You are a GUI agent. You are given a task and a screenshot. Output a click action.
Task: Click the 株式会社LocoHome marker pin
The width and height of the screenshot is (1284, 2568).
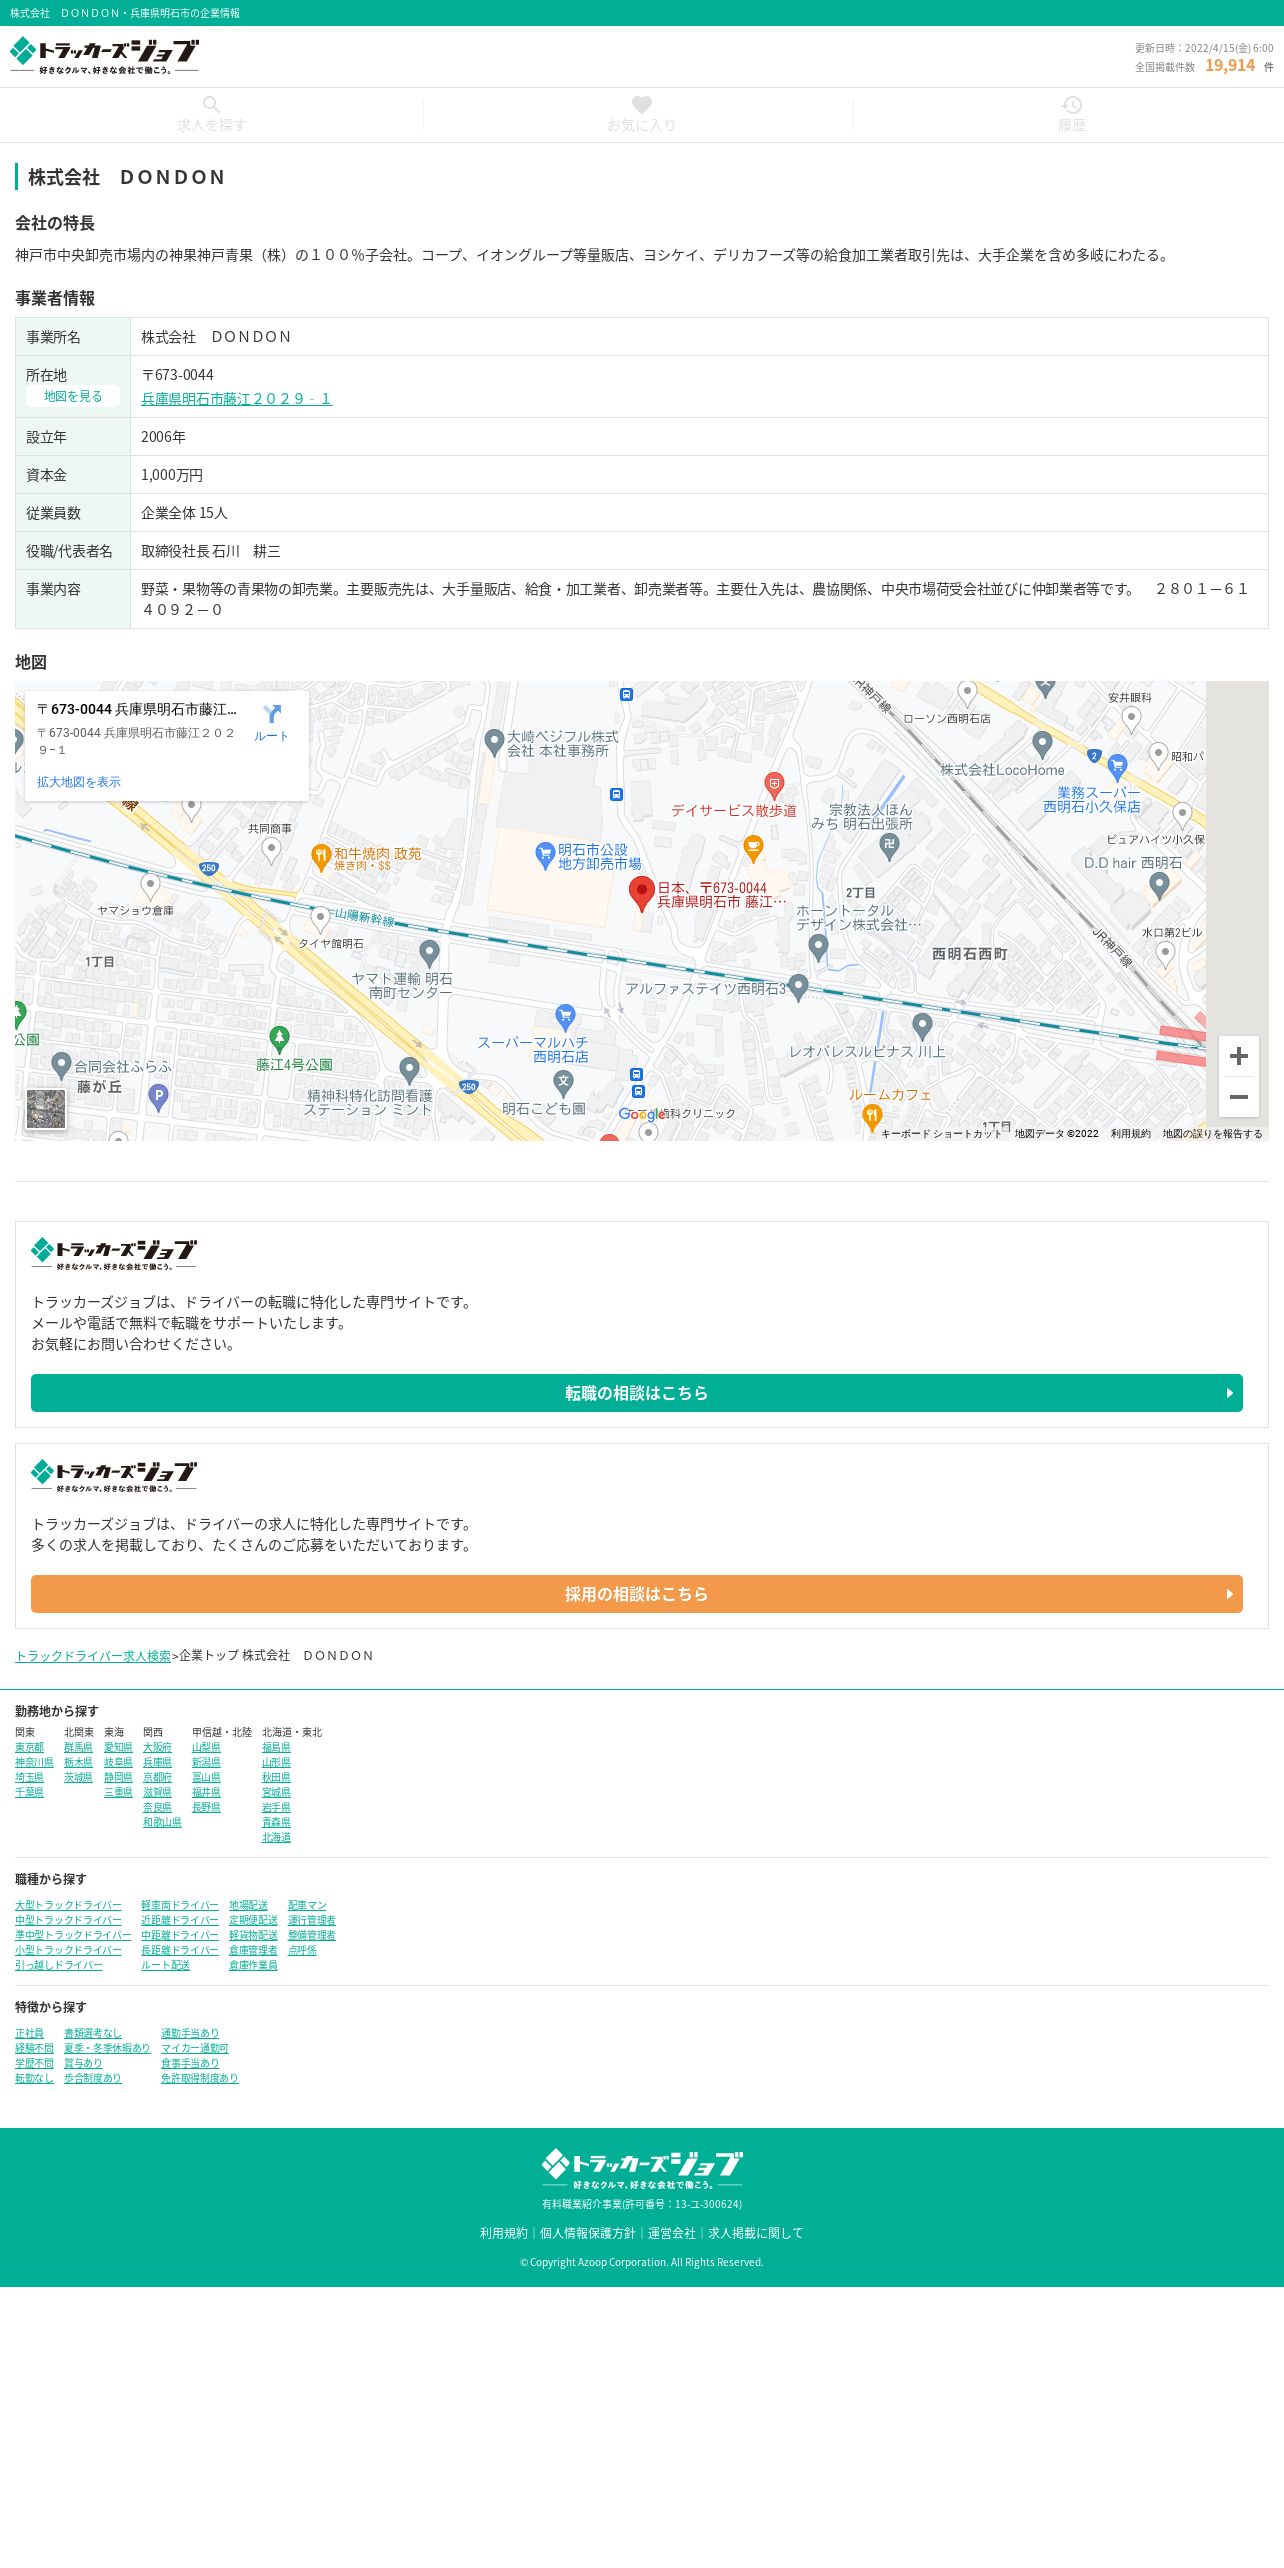[x=1042, y=744]
